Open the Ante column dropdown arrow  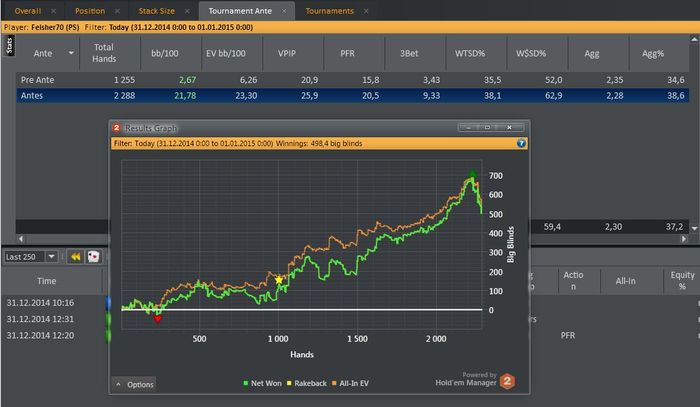[x=71, y=53]
